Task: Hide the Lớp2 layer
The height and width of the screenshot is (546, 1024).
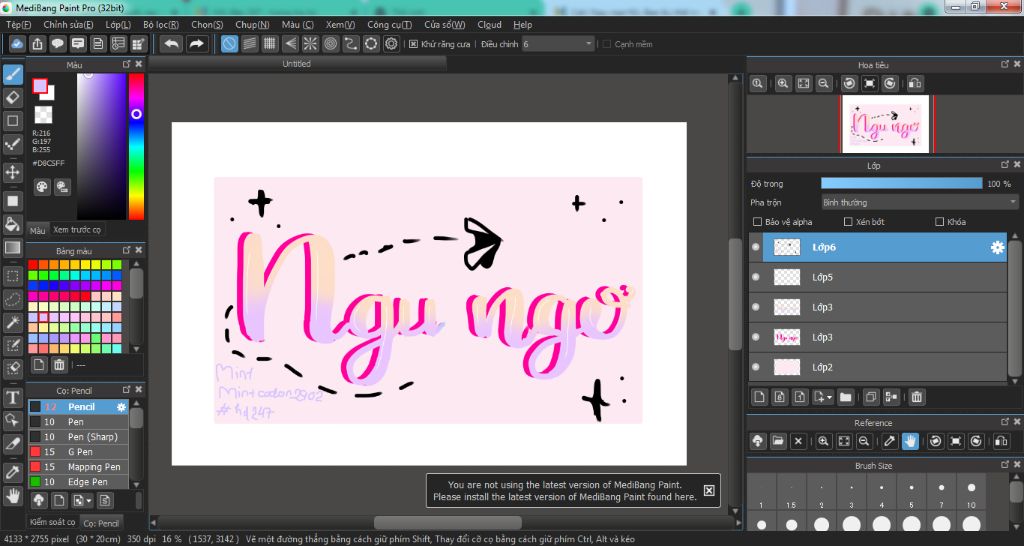Action: point(756,367)
